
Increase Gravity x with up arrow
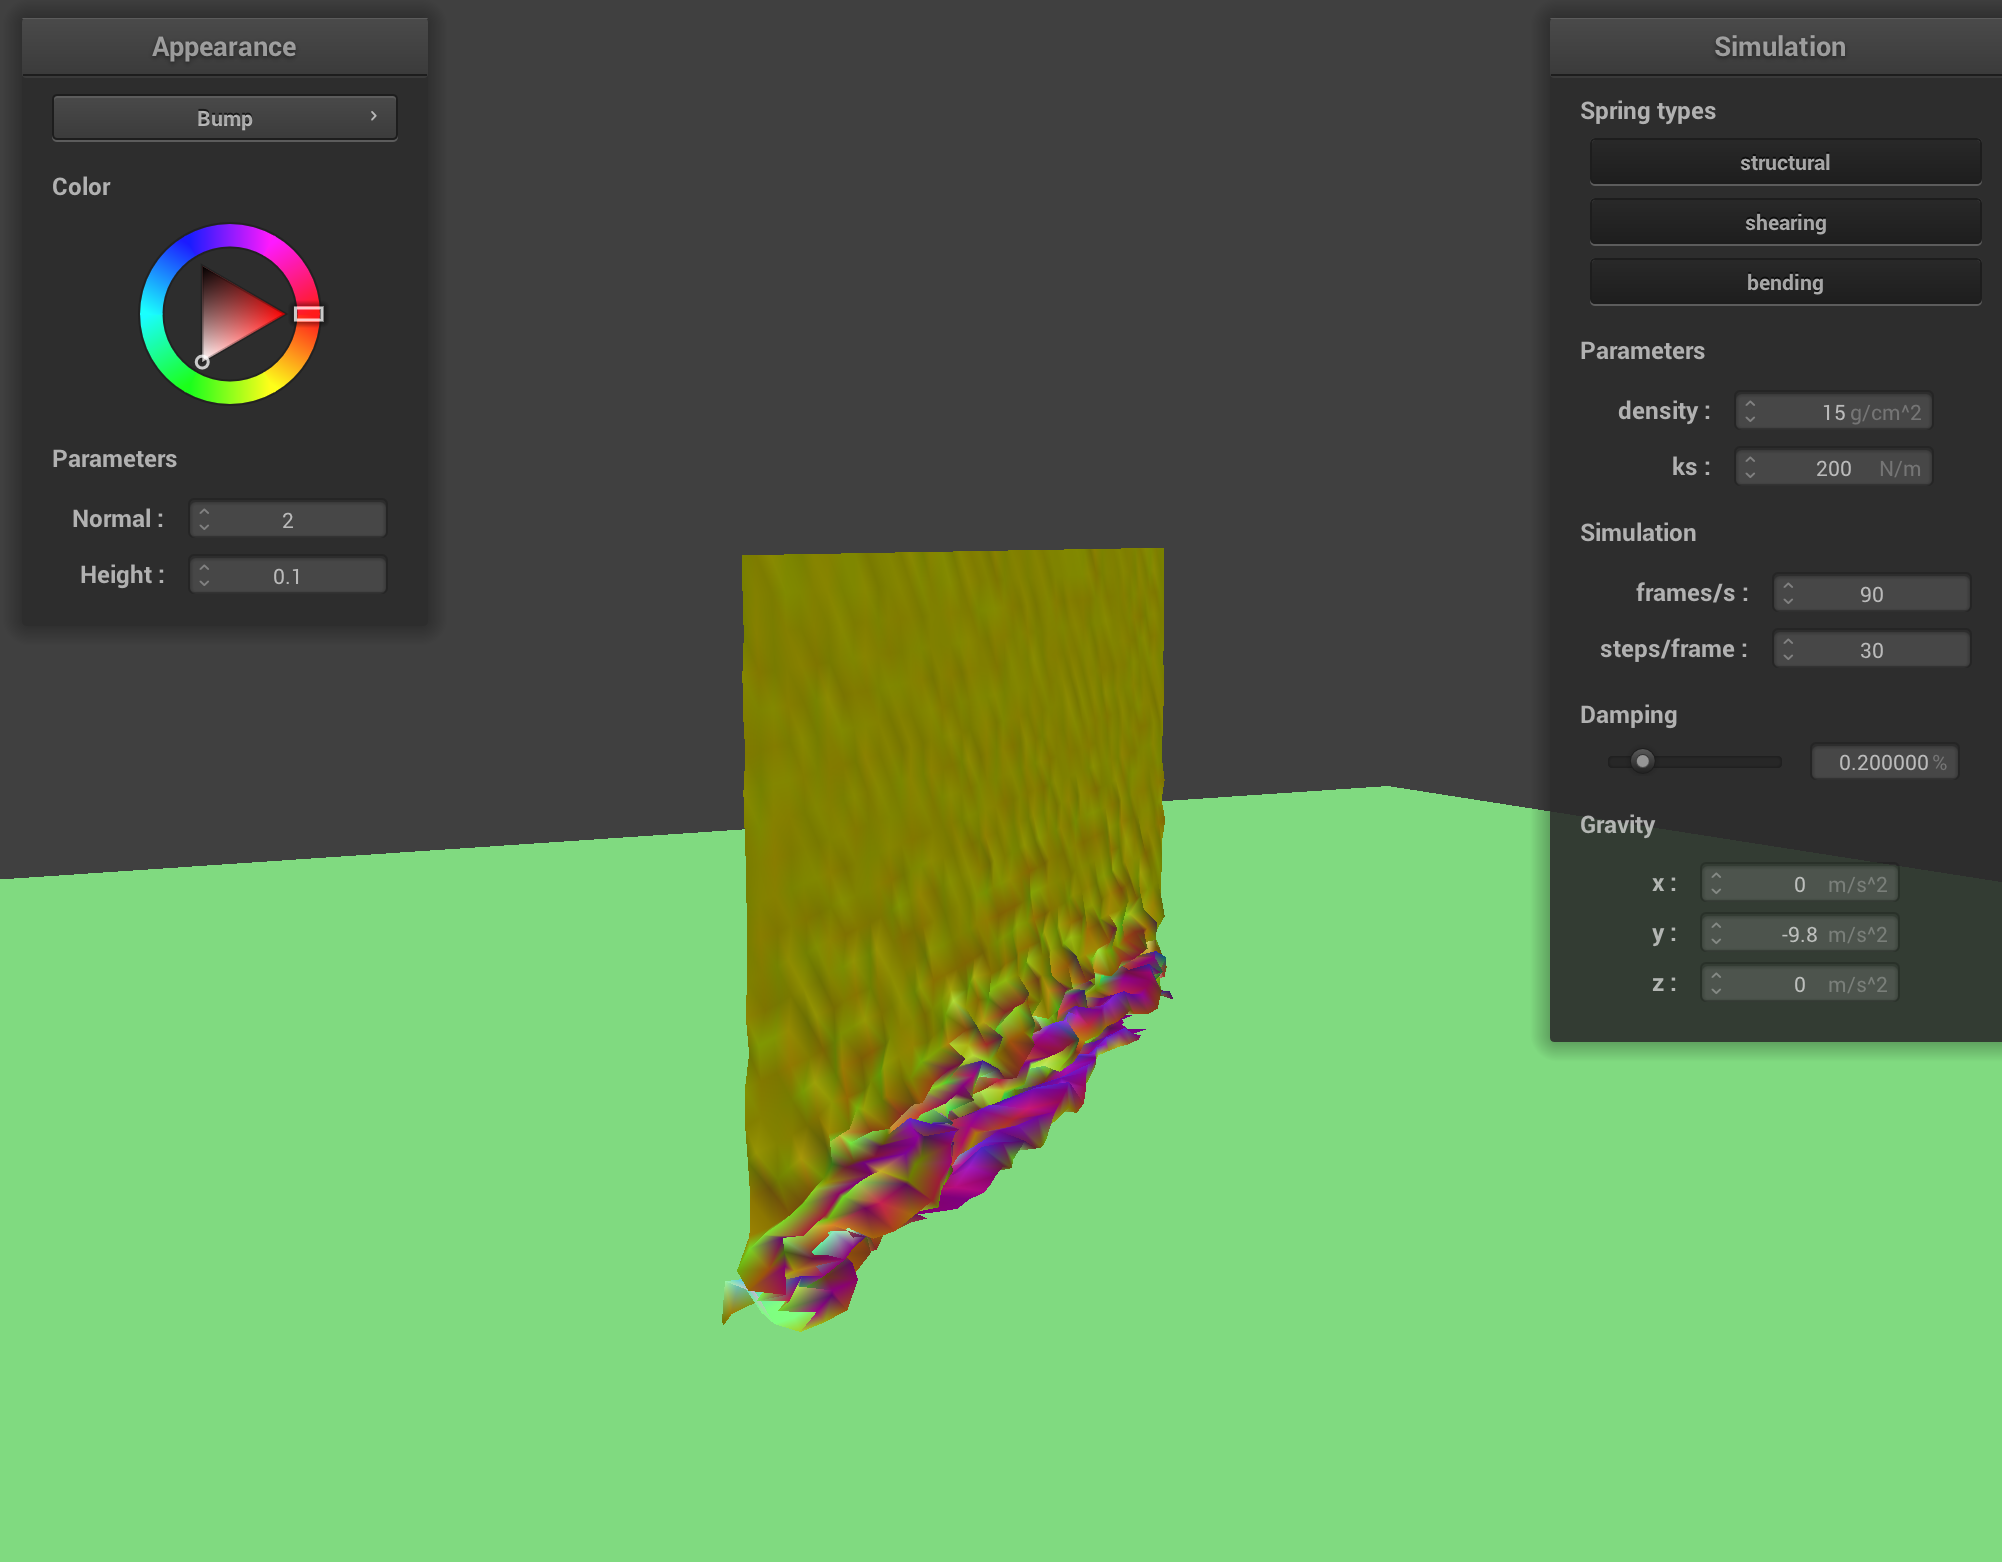tap(1716, 876)
